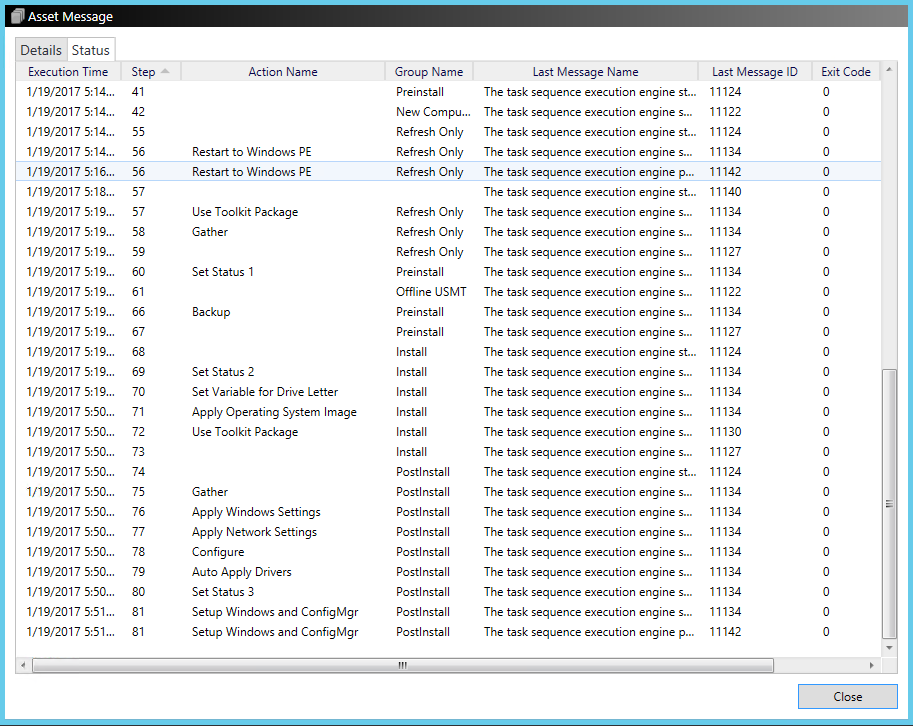The image size is (913, 726).
Task: Switch to the Details tab
Action: [41, 50]
